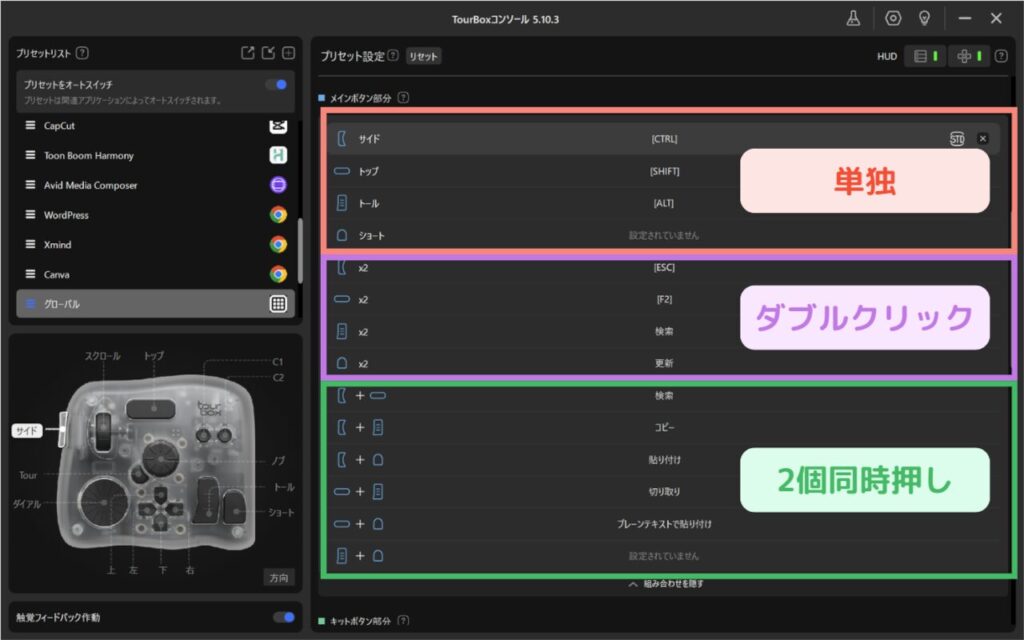Viewport: 1024px width, 640px height.
Task: Click the export preset icon
Action: (248, 53)
